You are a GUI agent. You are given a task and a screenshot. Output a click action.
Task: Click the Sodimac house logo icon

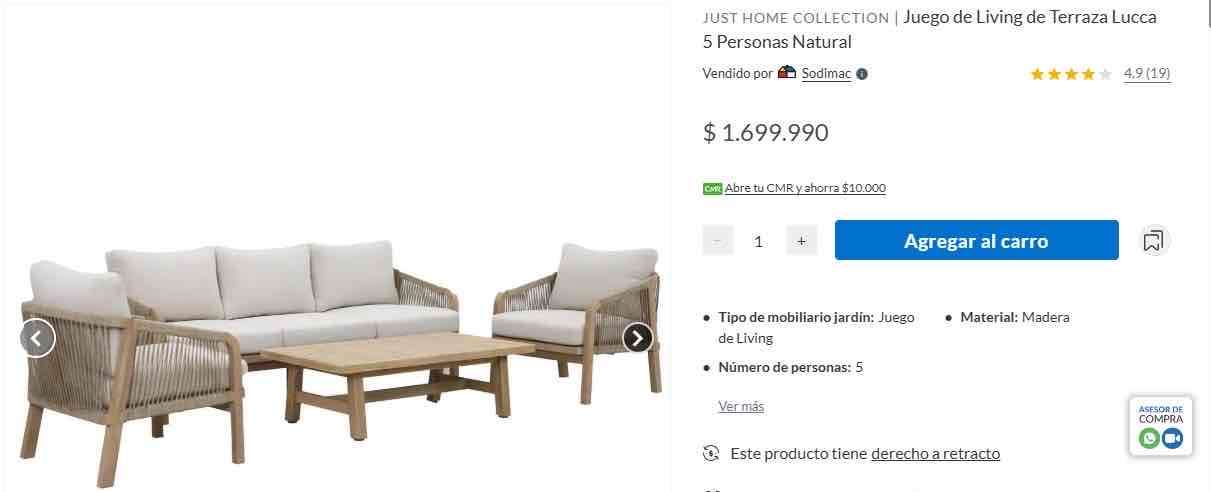(787, 73)
